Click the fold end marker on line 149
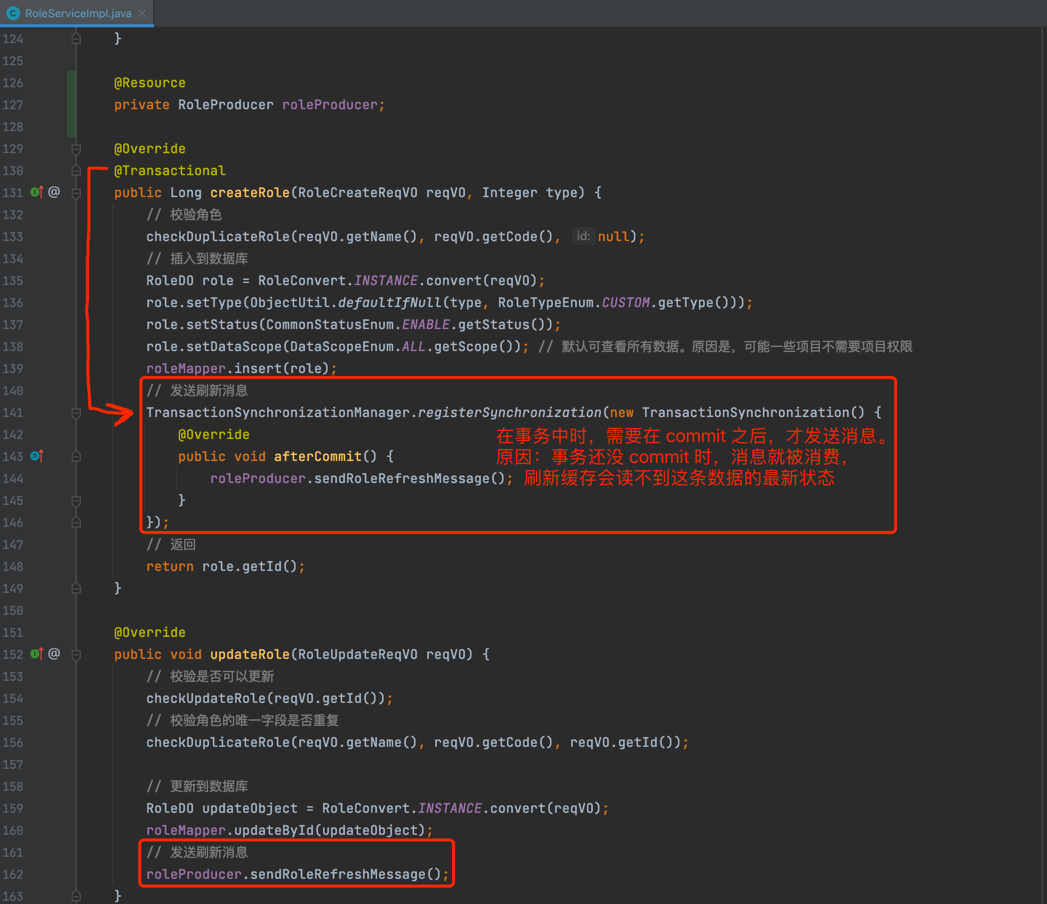Viewport: 1047px width, 904px height. 76,588
